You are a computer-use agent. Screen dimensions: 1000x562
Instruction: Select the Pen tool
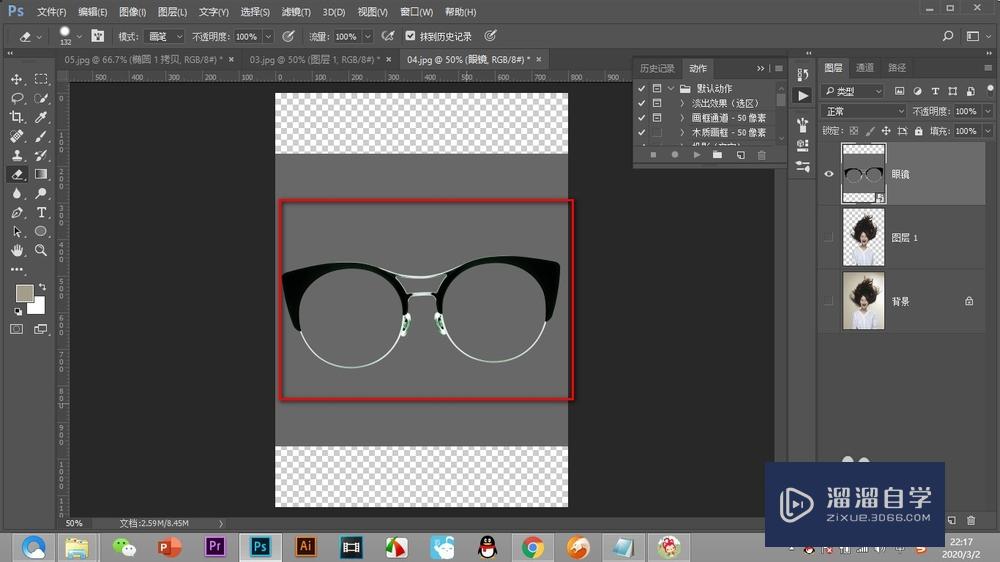pos(17,213)
